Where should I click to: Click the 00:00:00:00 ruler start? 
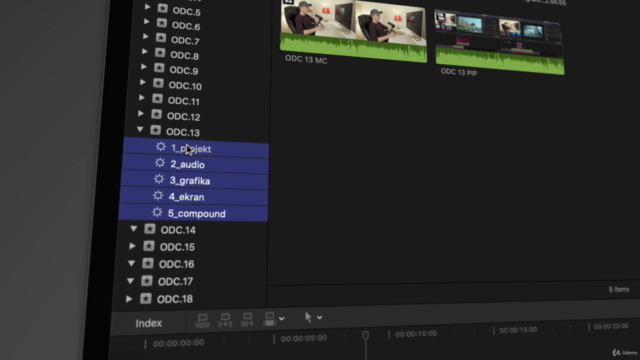point(178,343)
